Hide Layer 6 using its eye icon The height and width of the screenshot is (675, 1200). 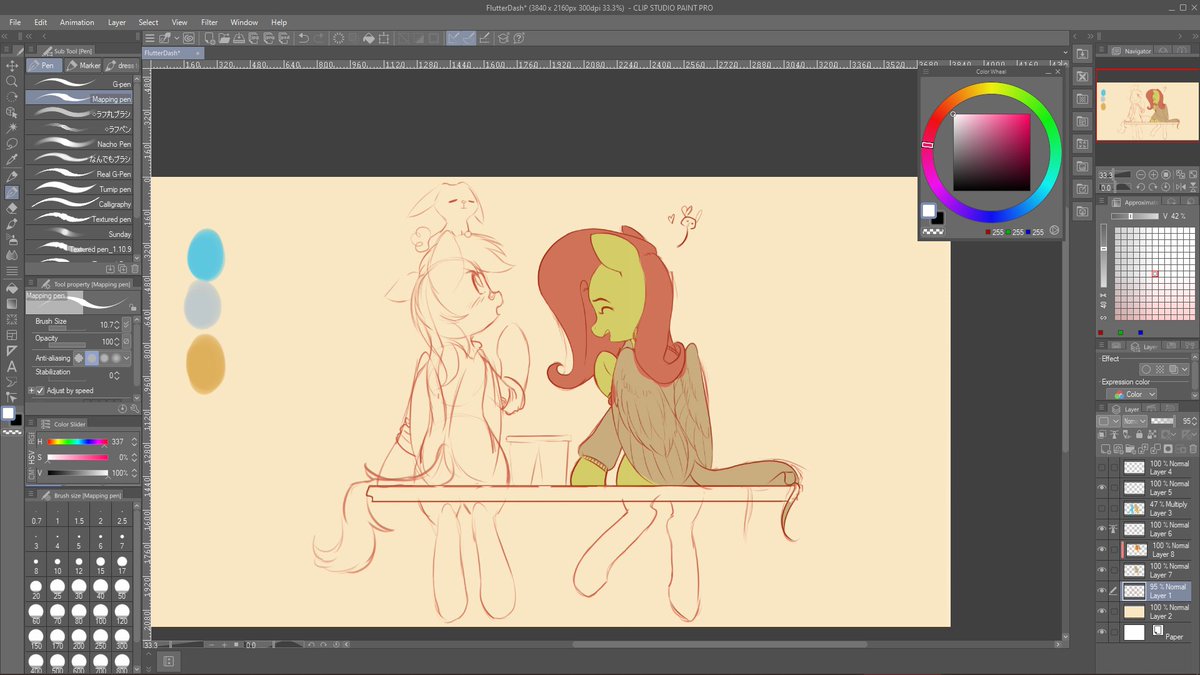click(1102, 529)
